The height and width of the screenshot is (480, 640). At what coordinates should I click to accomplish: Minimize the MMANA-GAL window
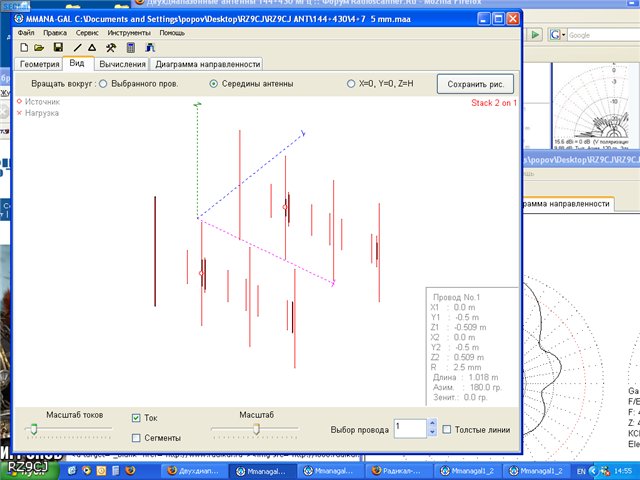pyautogui.click(x=484, y=19)
